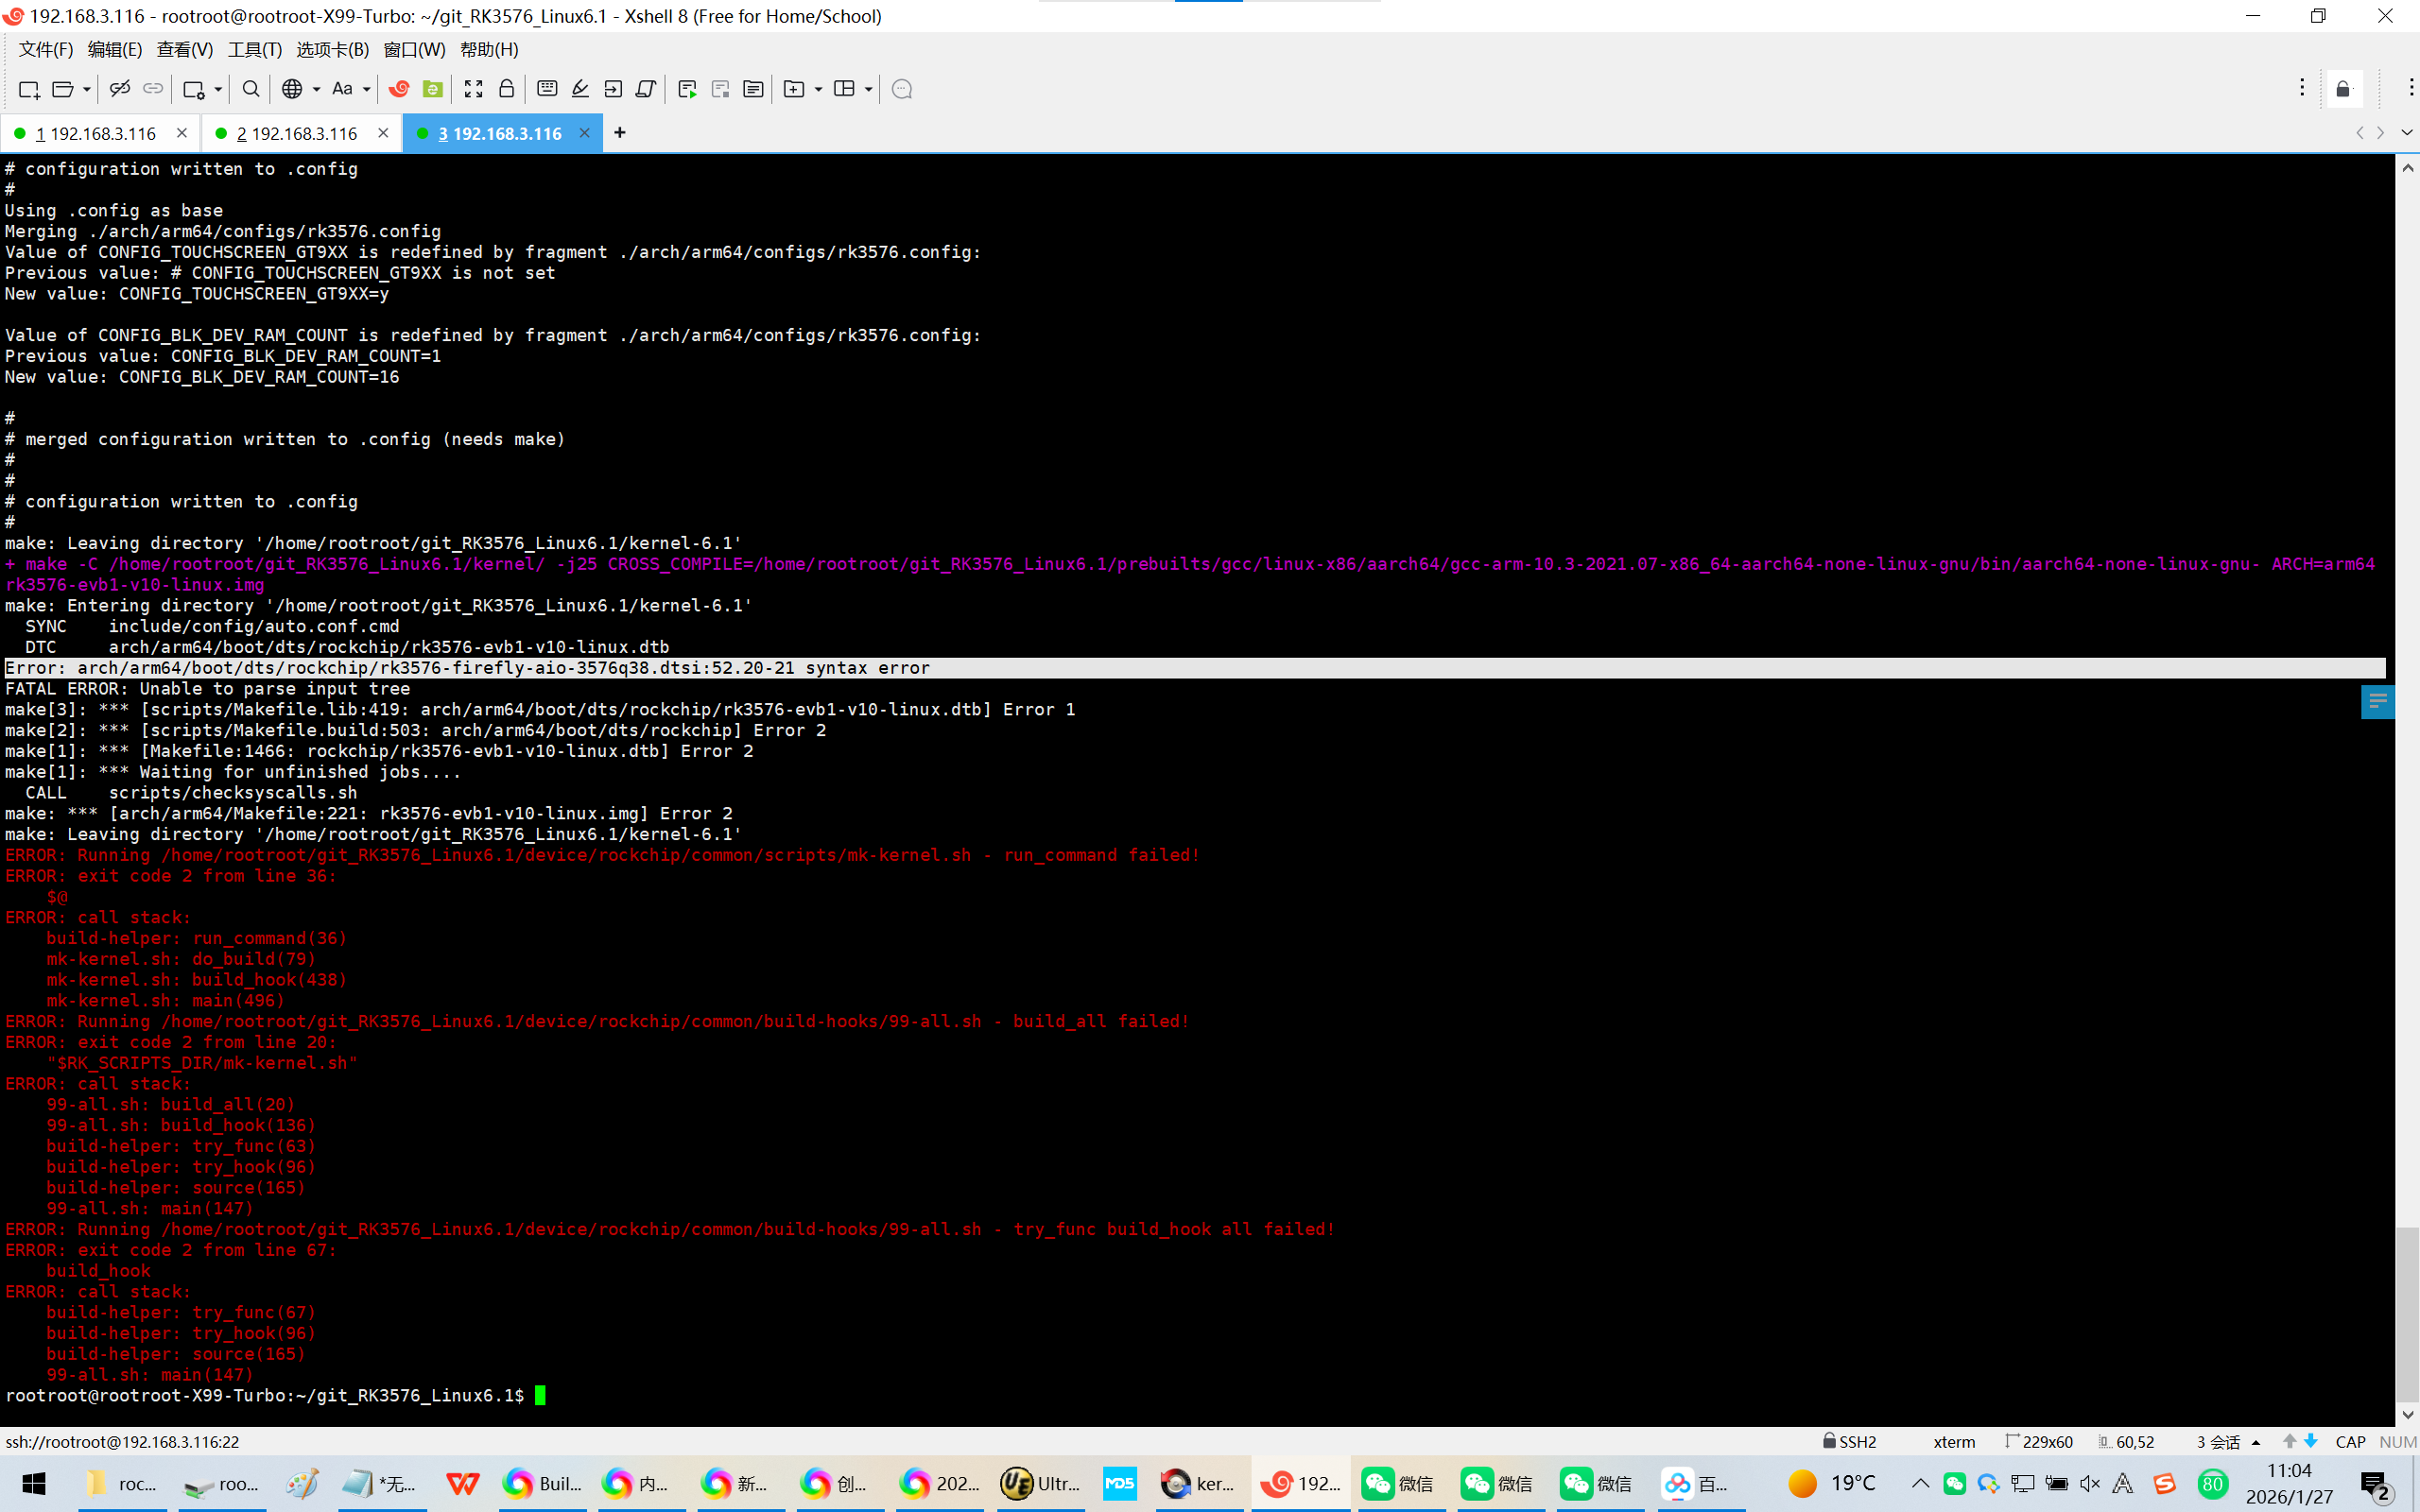Expand the font Aa dropdown arrow
Screen dimensions: 2420x1512
(x=367, y=89)
